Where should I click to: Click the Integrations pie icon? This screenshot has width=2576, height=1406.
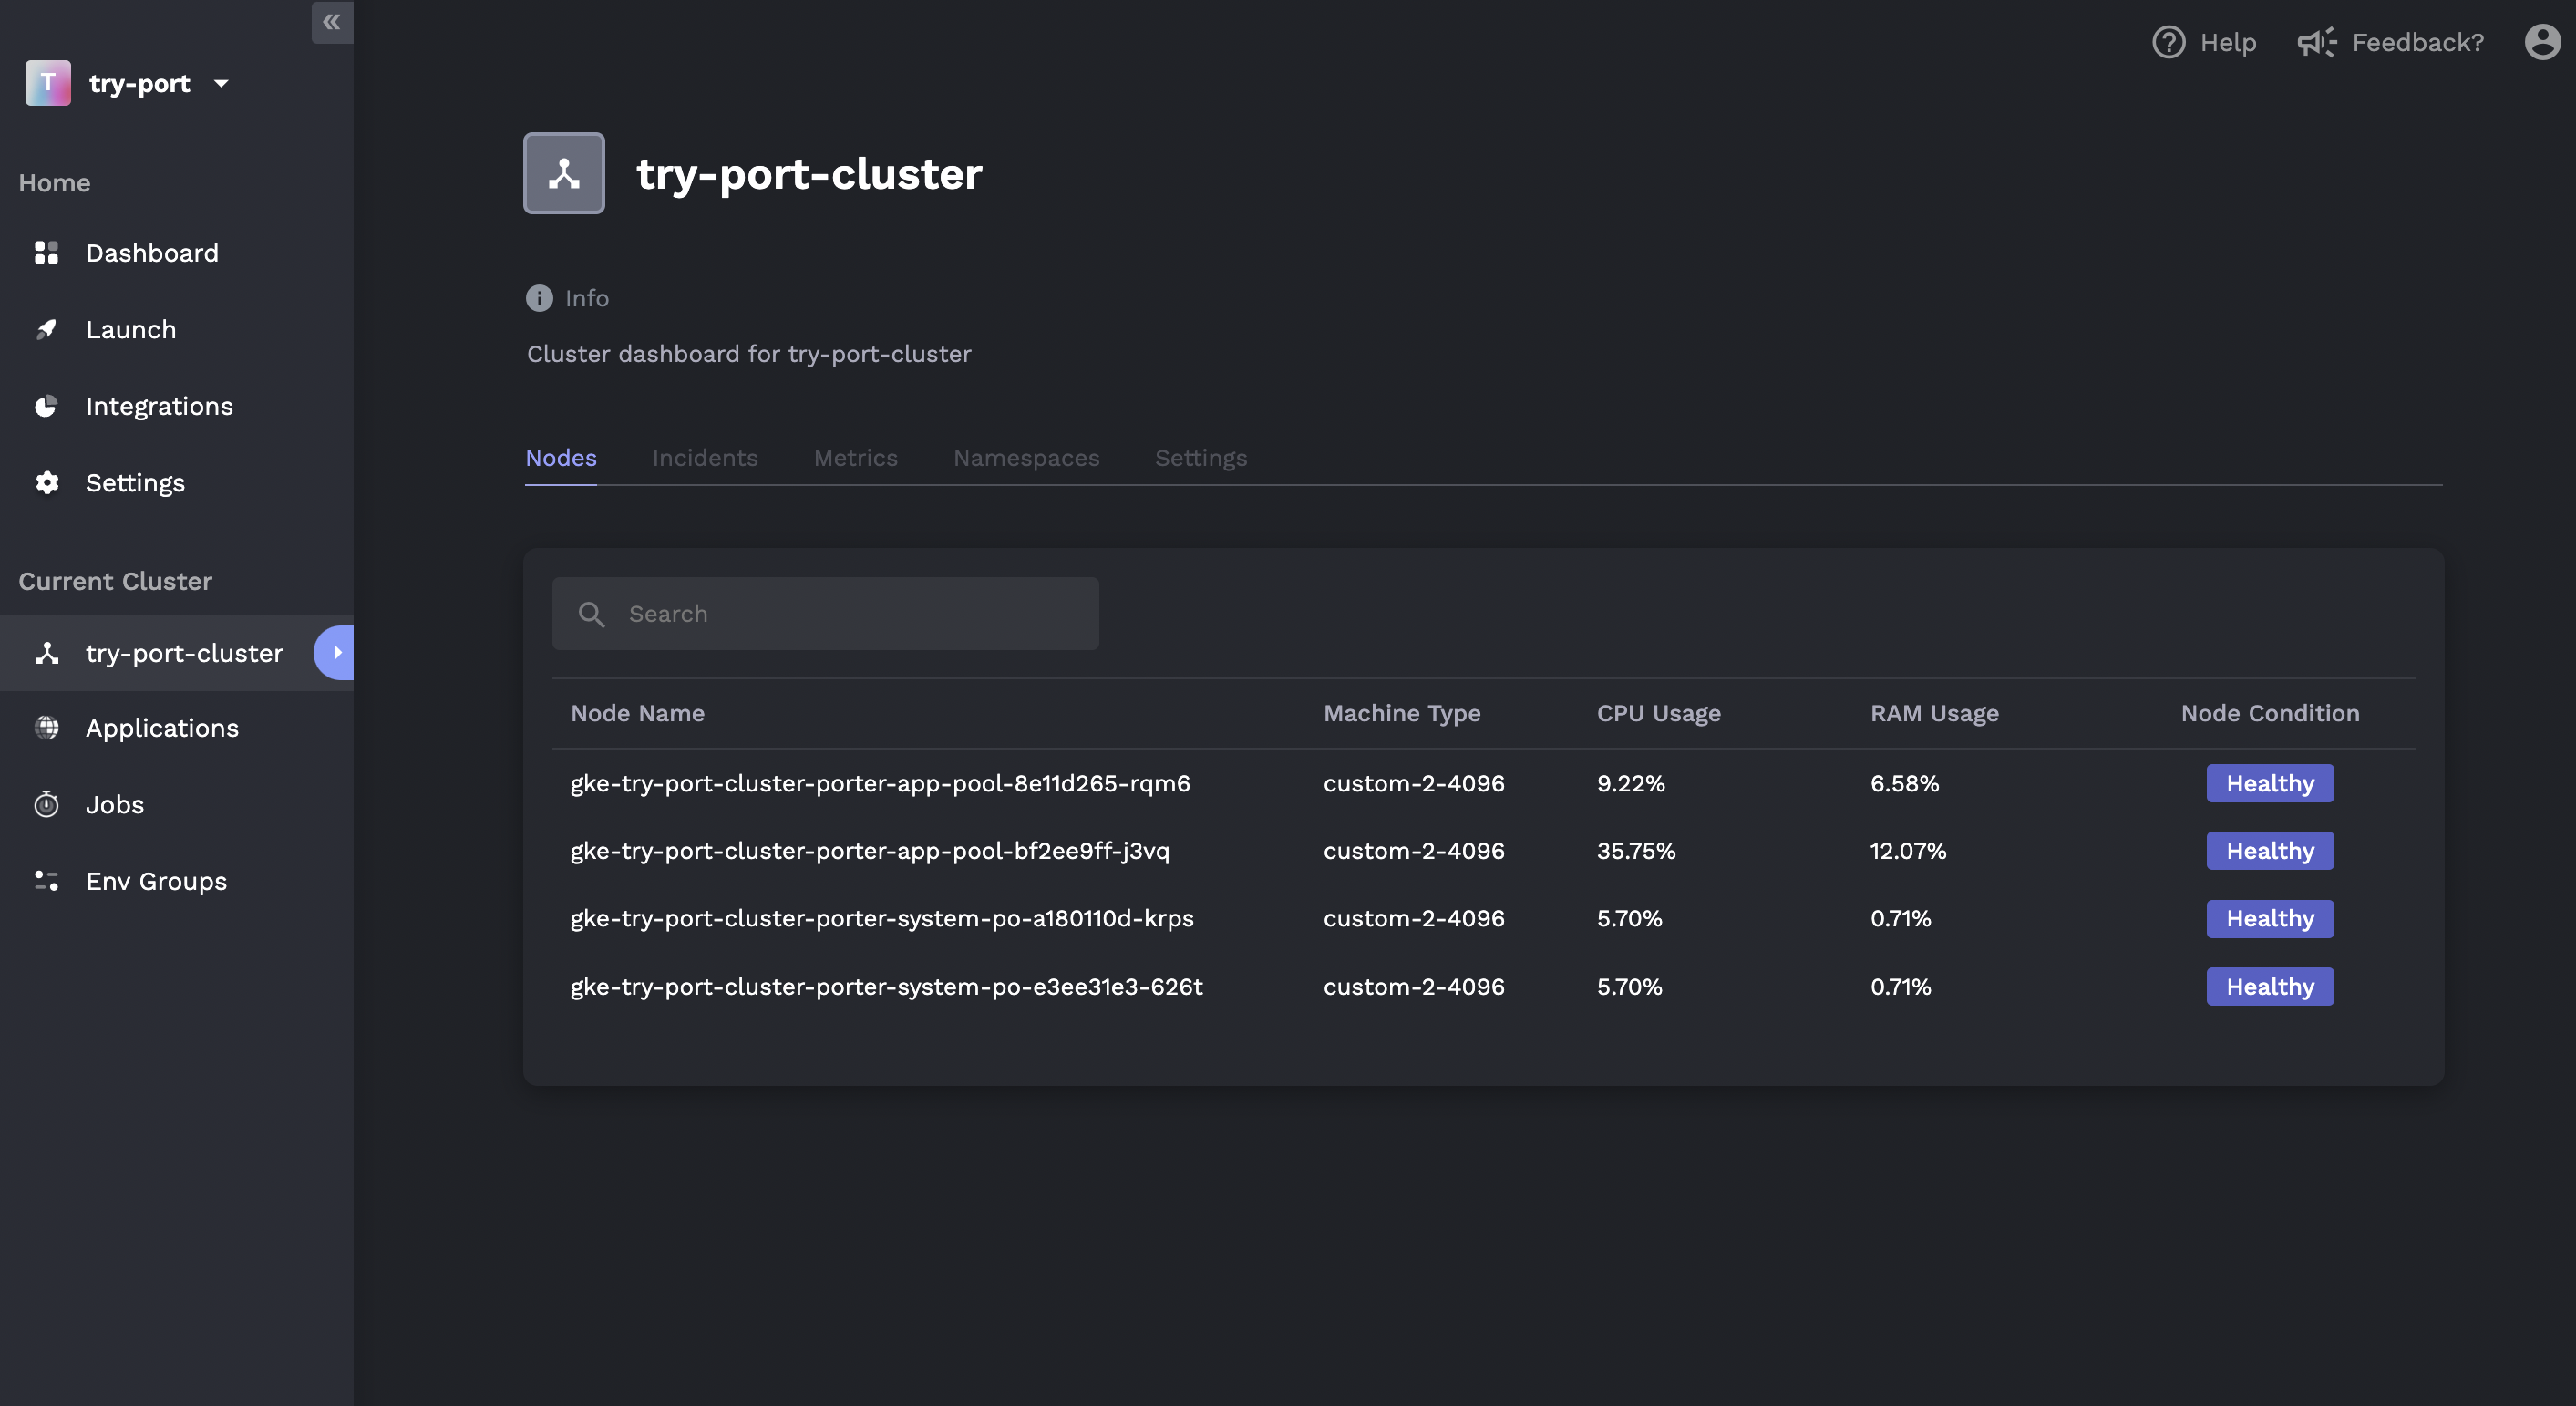point(47,406)
